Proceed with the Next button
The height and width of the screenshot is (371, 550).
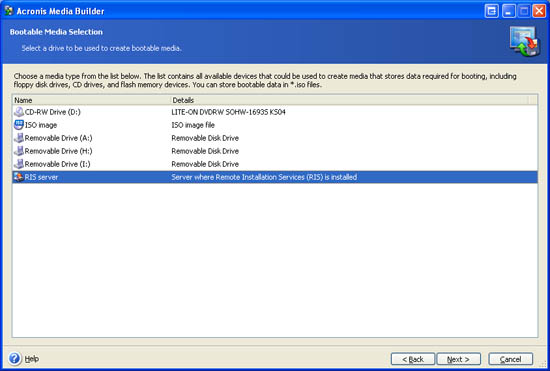[458, 359]
